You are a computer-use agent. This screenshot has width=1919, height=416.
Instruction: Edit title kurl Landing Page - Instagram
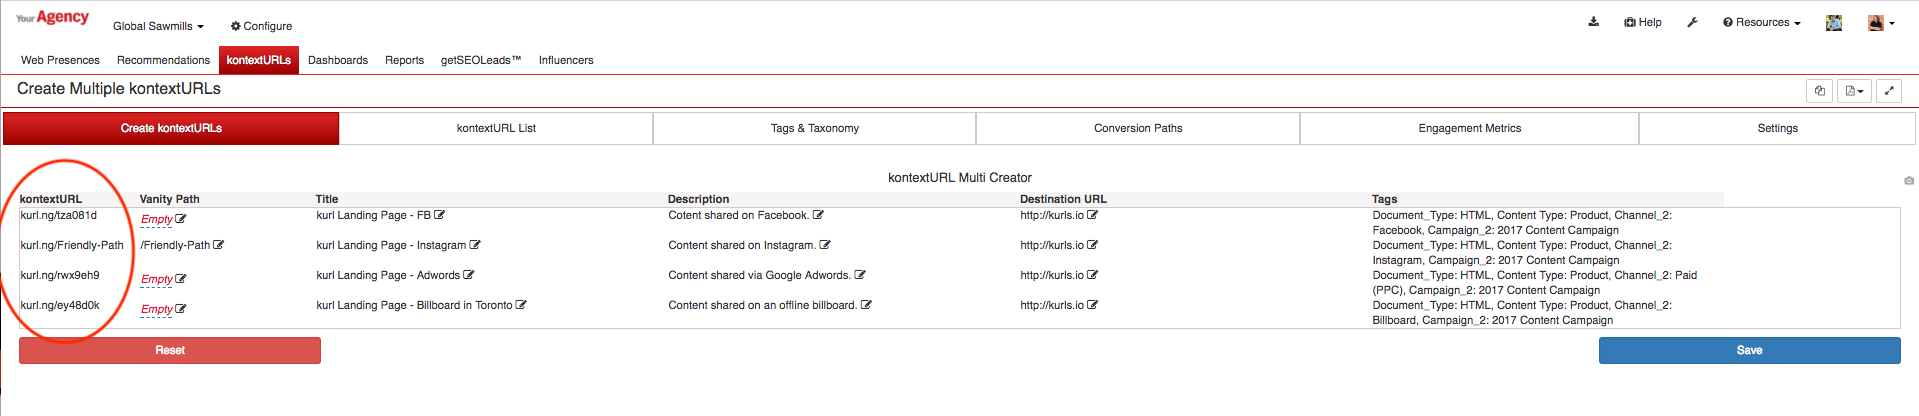[x=475, y=245]
